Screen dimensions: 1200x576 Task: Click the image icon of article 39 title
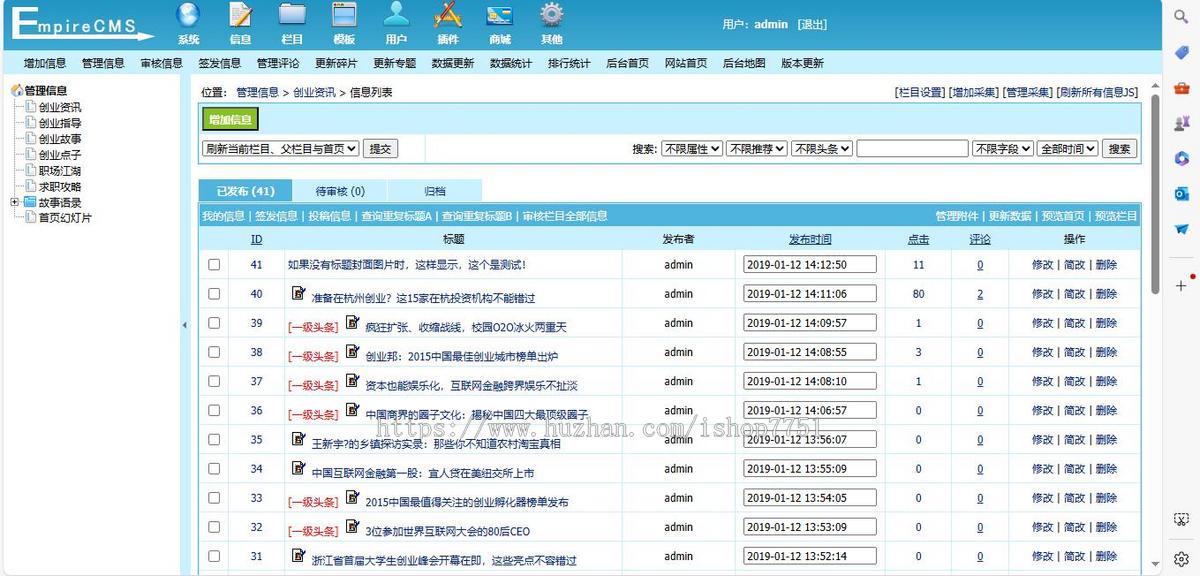tap(352, 322)
